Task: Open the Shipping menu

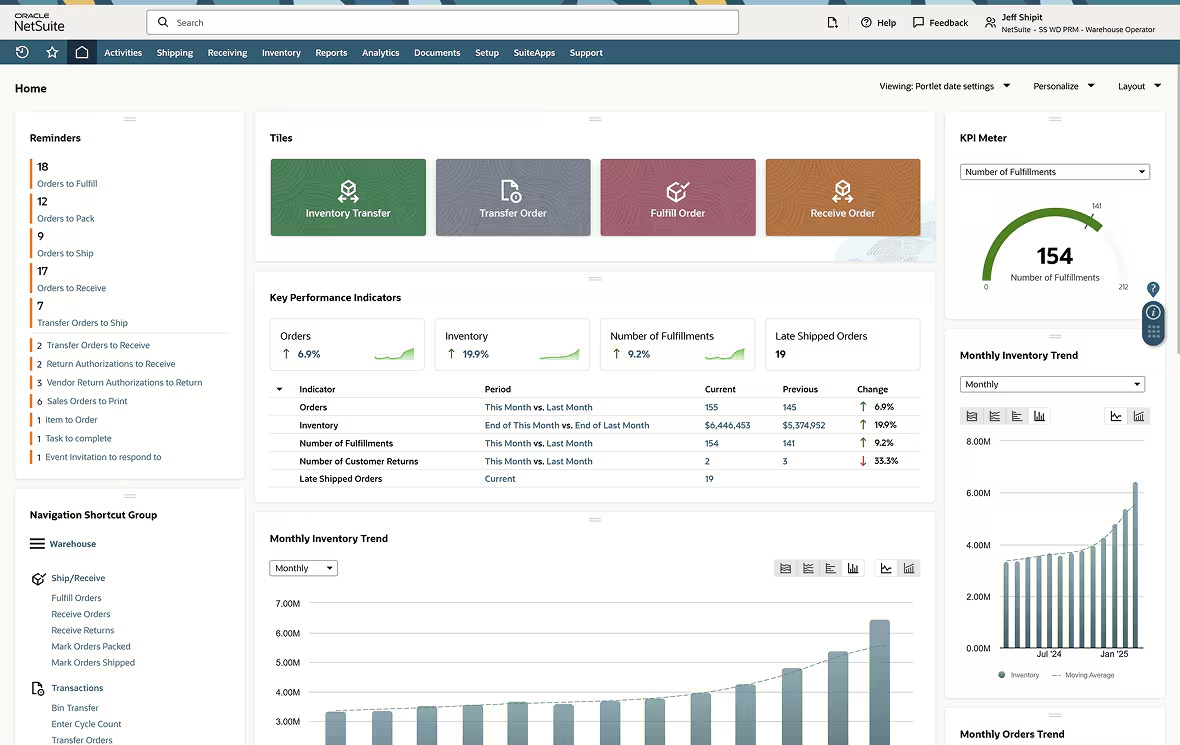Action: (x=174, y=52)
